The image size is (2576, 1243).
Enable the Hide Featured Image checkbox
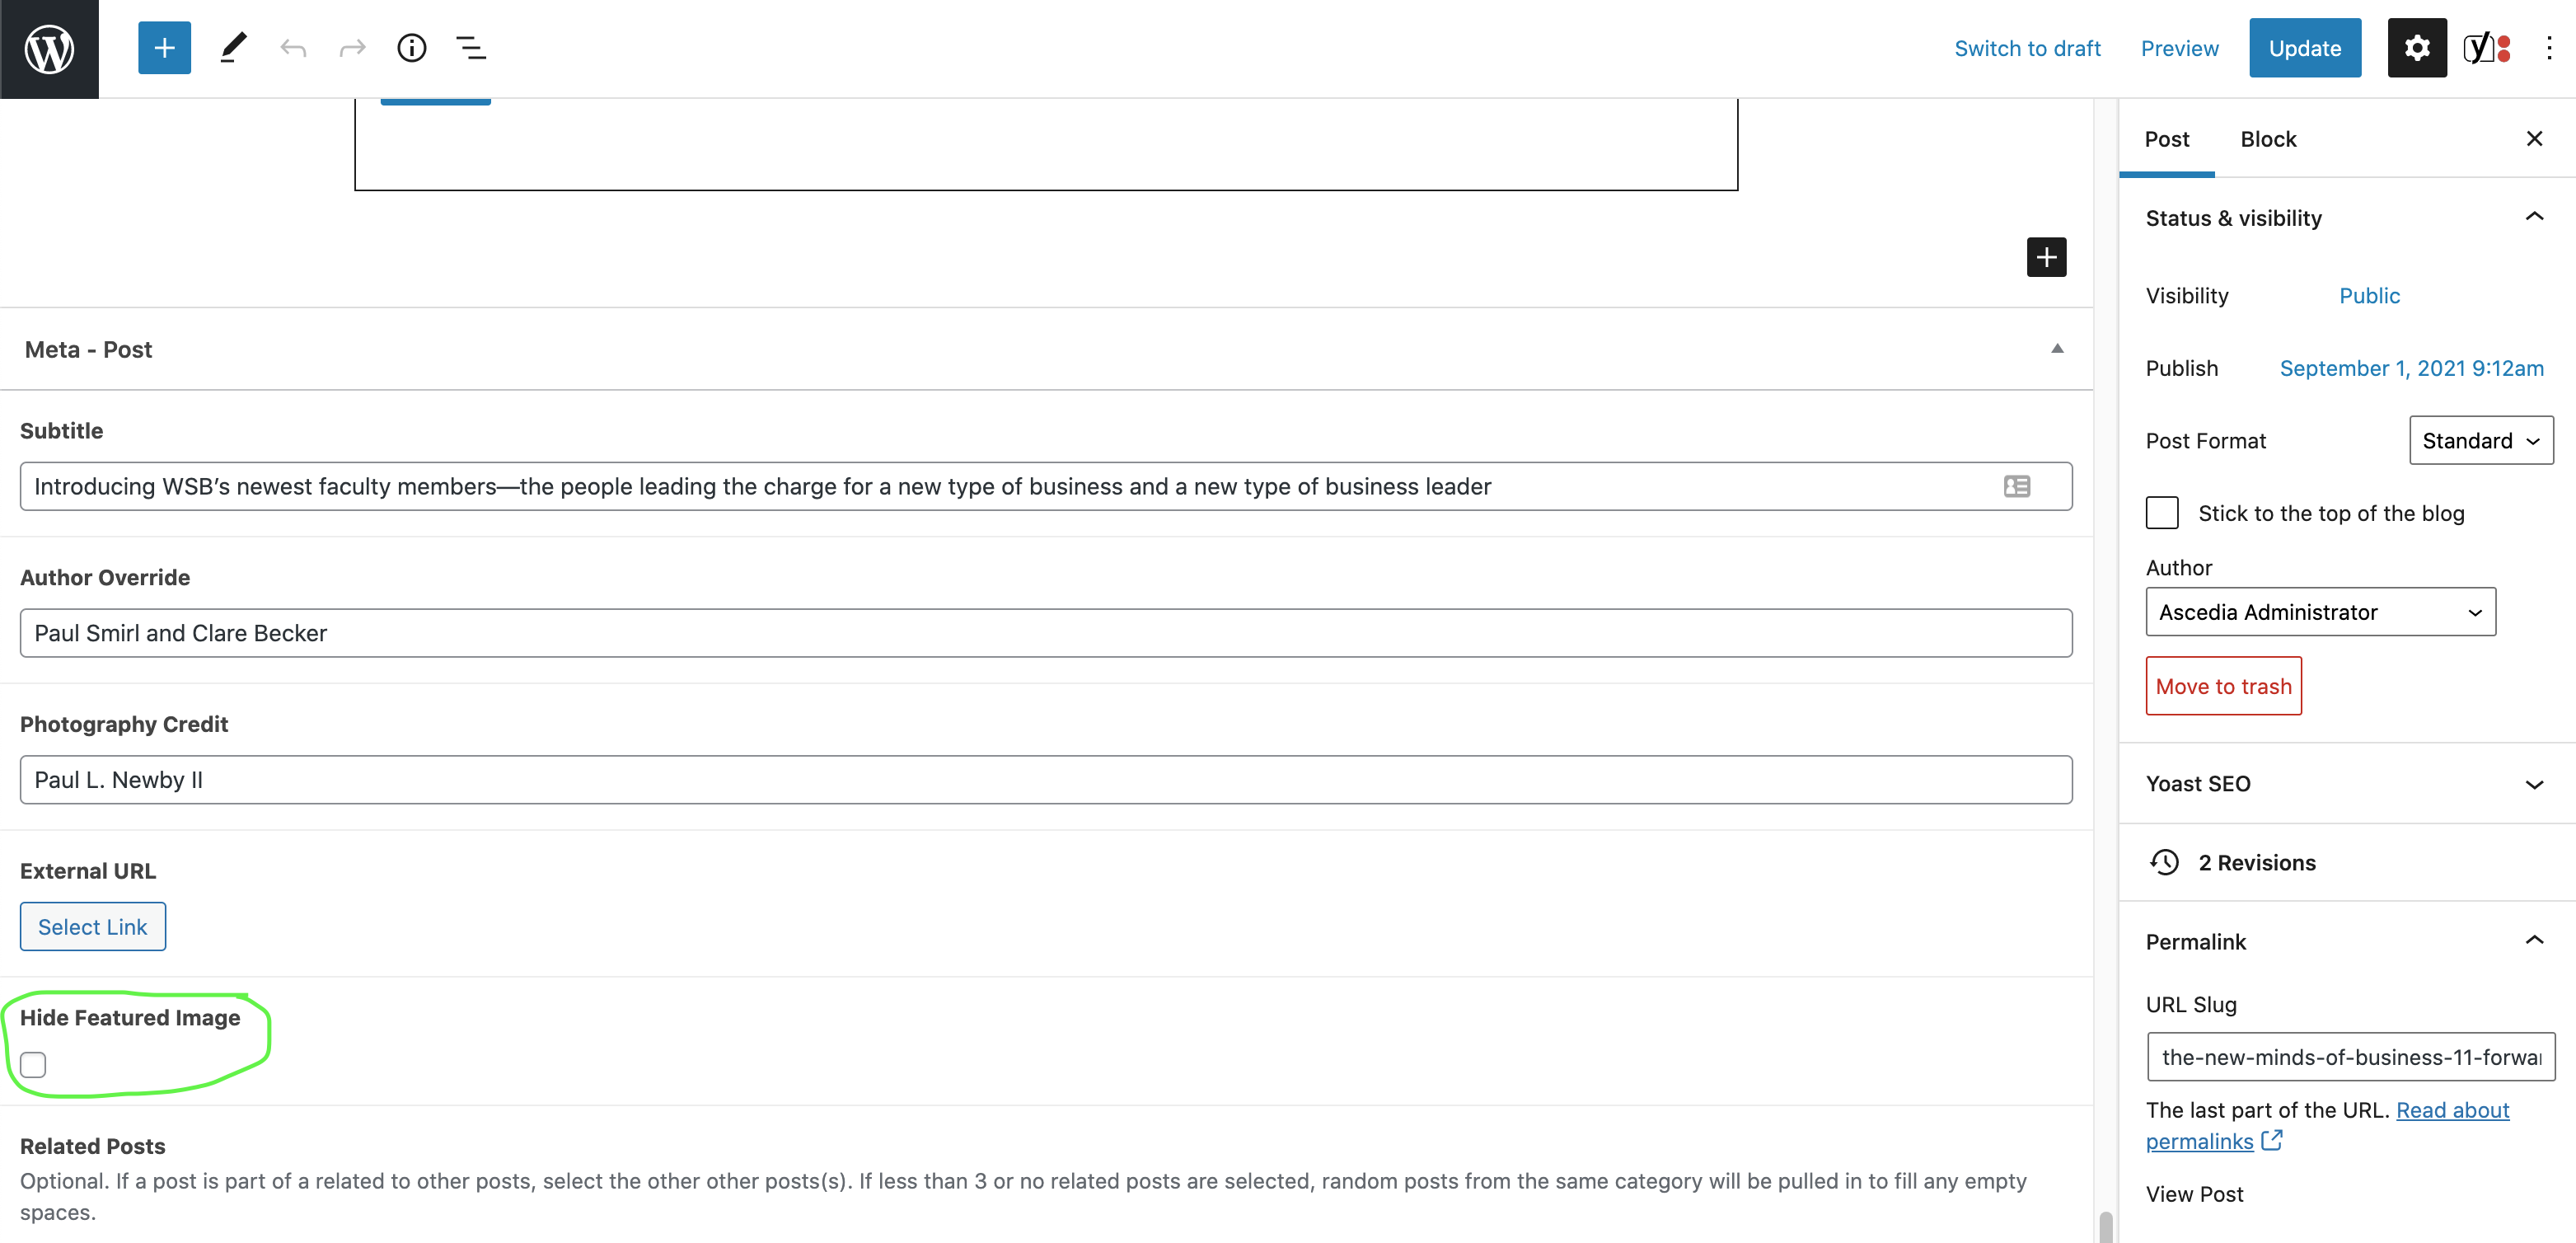(x=33, y=1064)
